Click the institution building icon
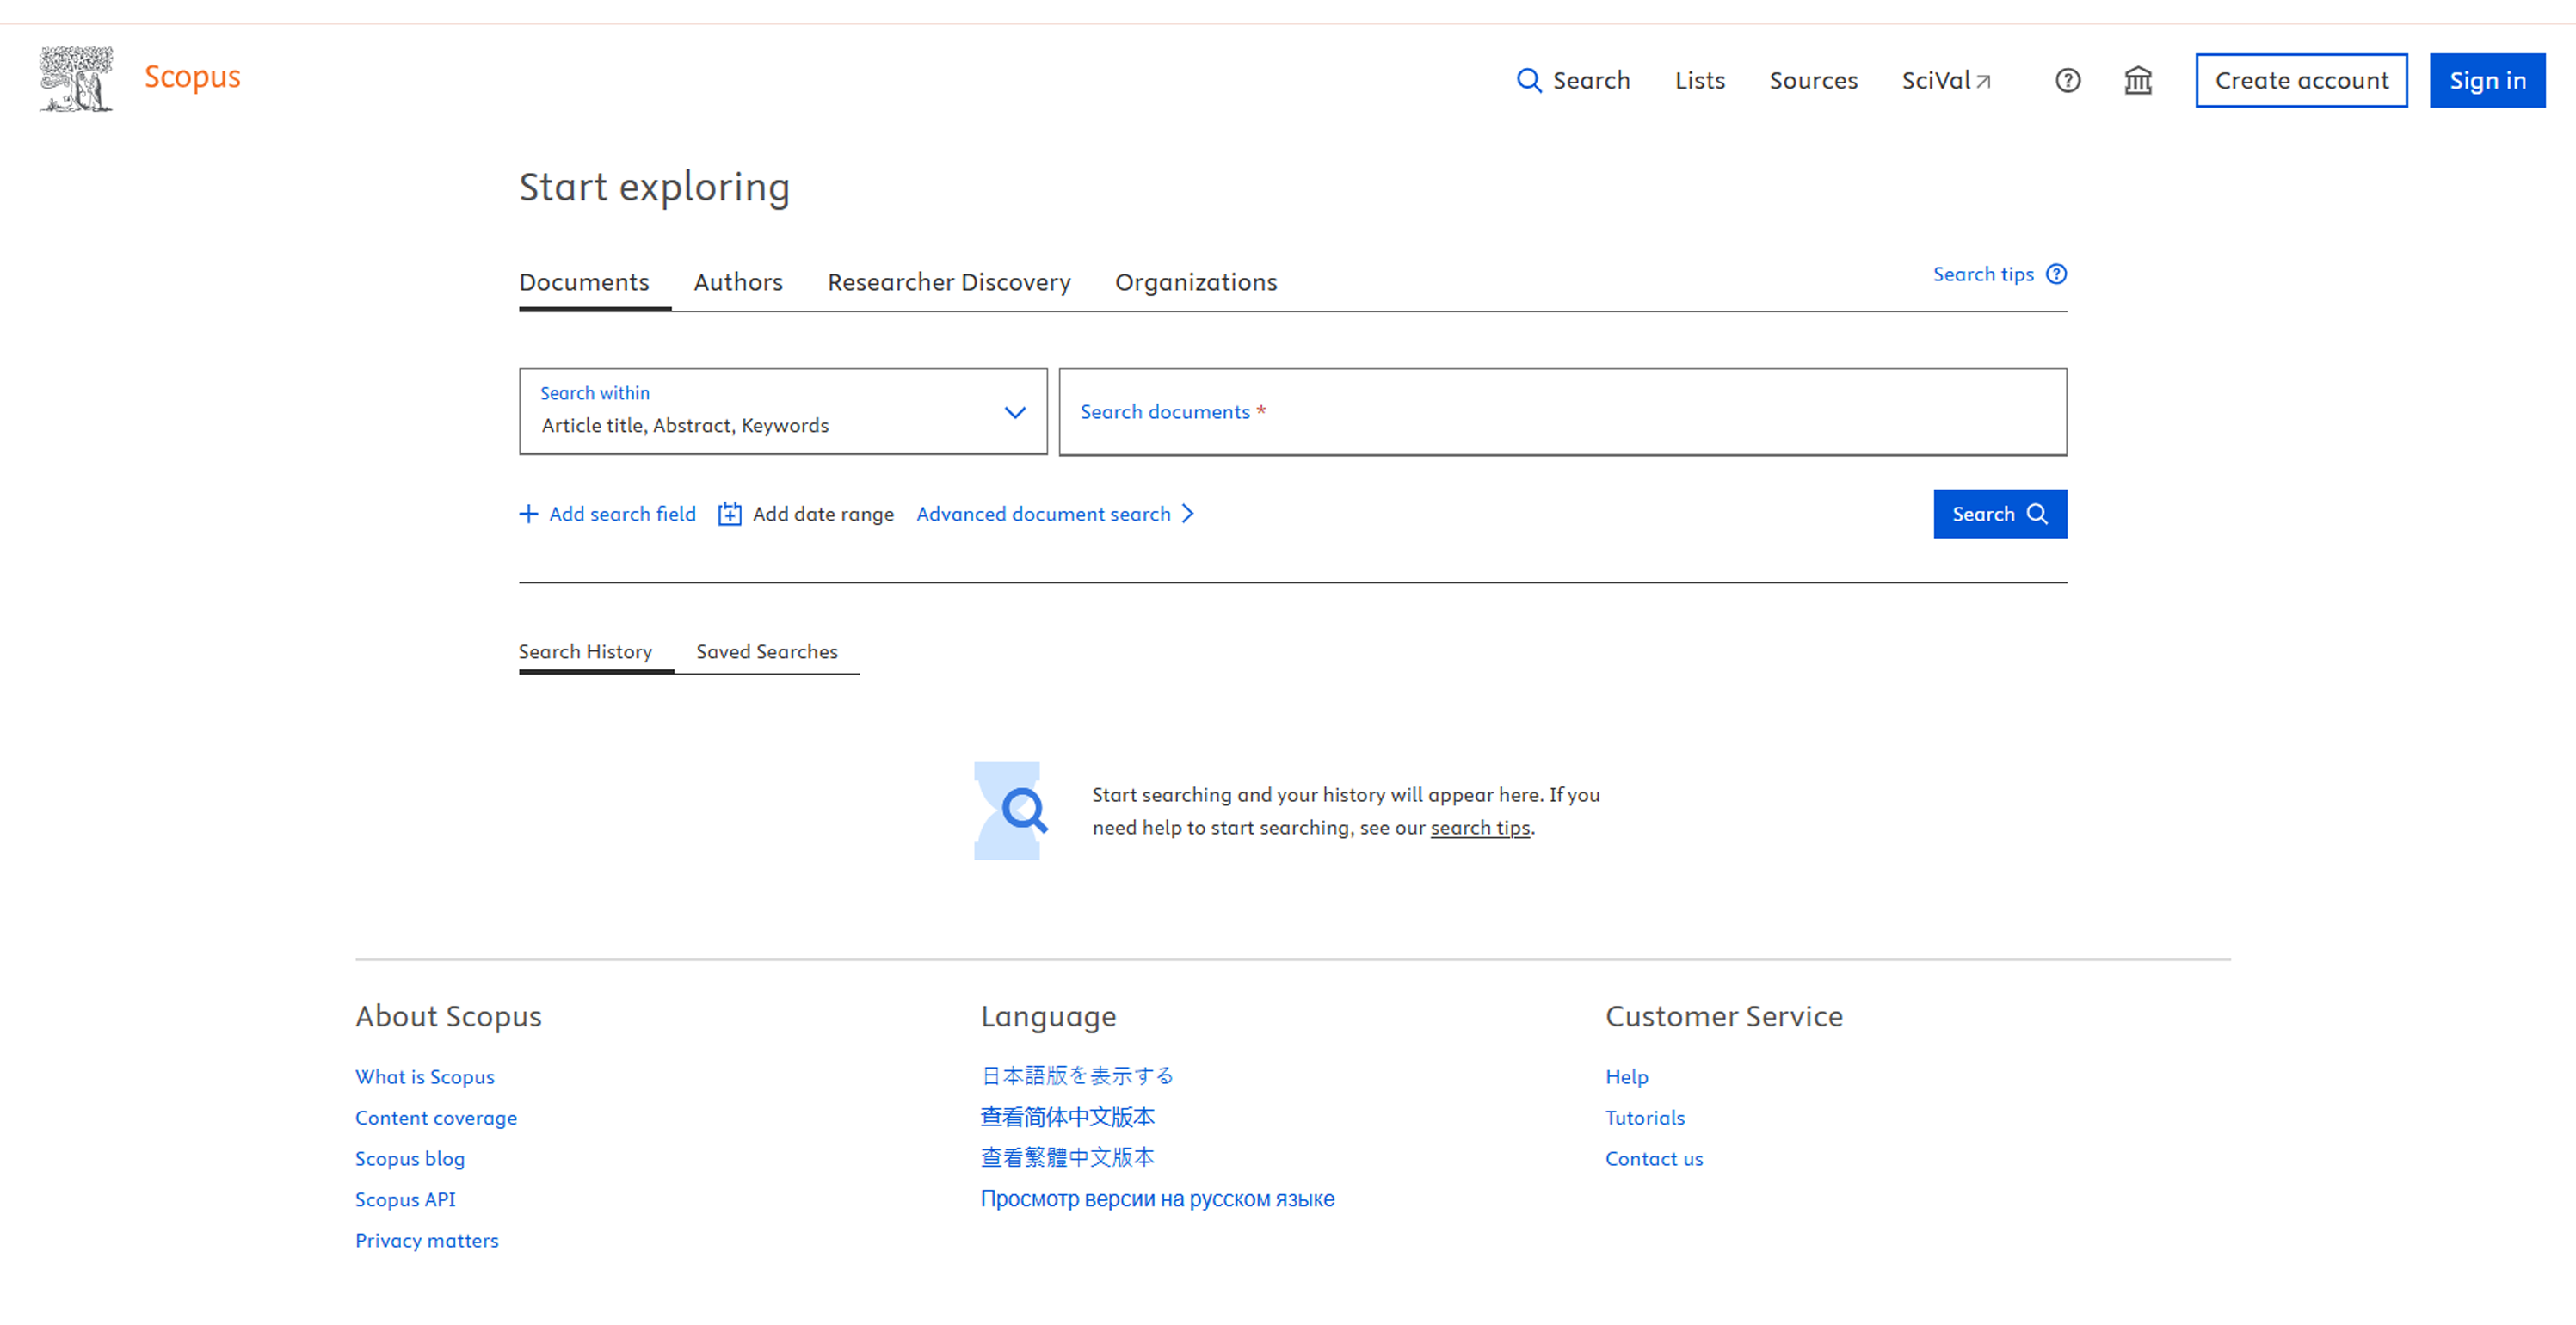Image resolution: width=2576 pixels, height=1325 pixels. [2137, 80]
